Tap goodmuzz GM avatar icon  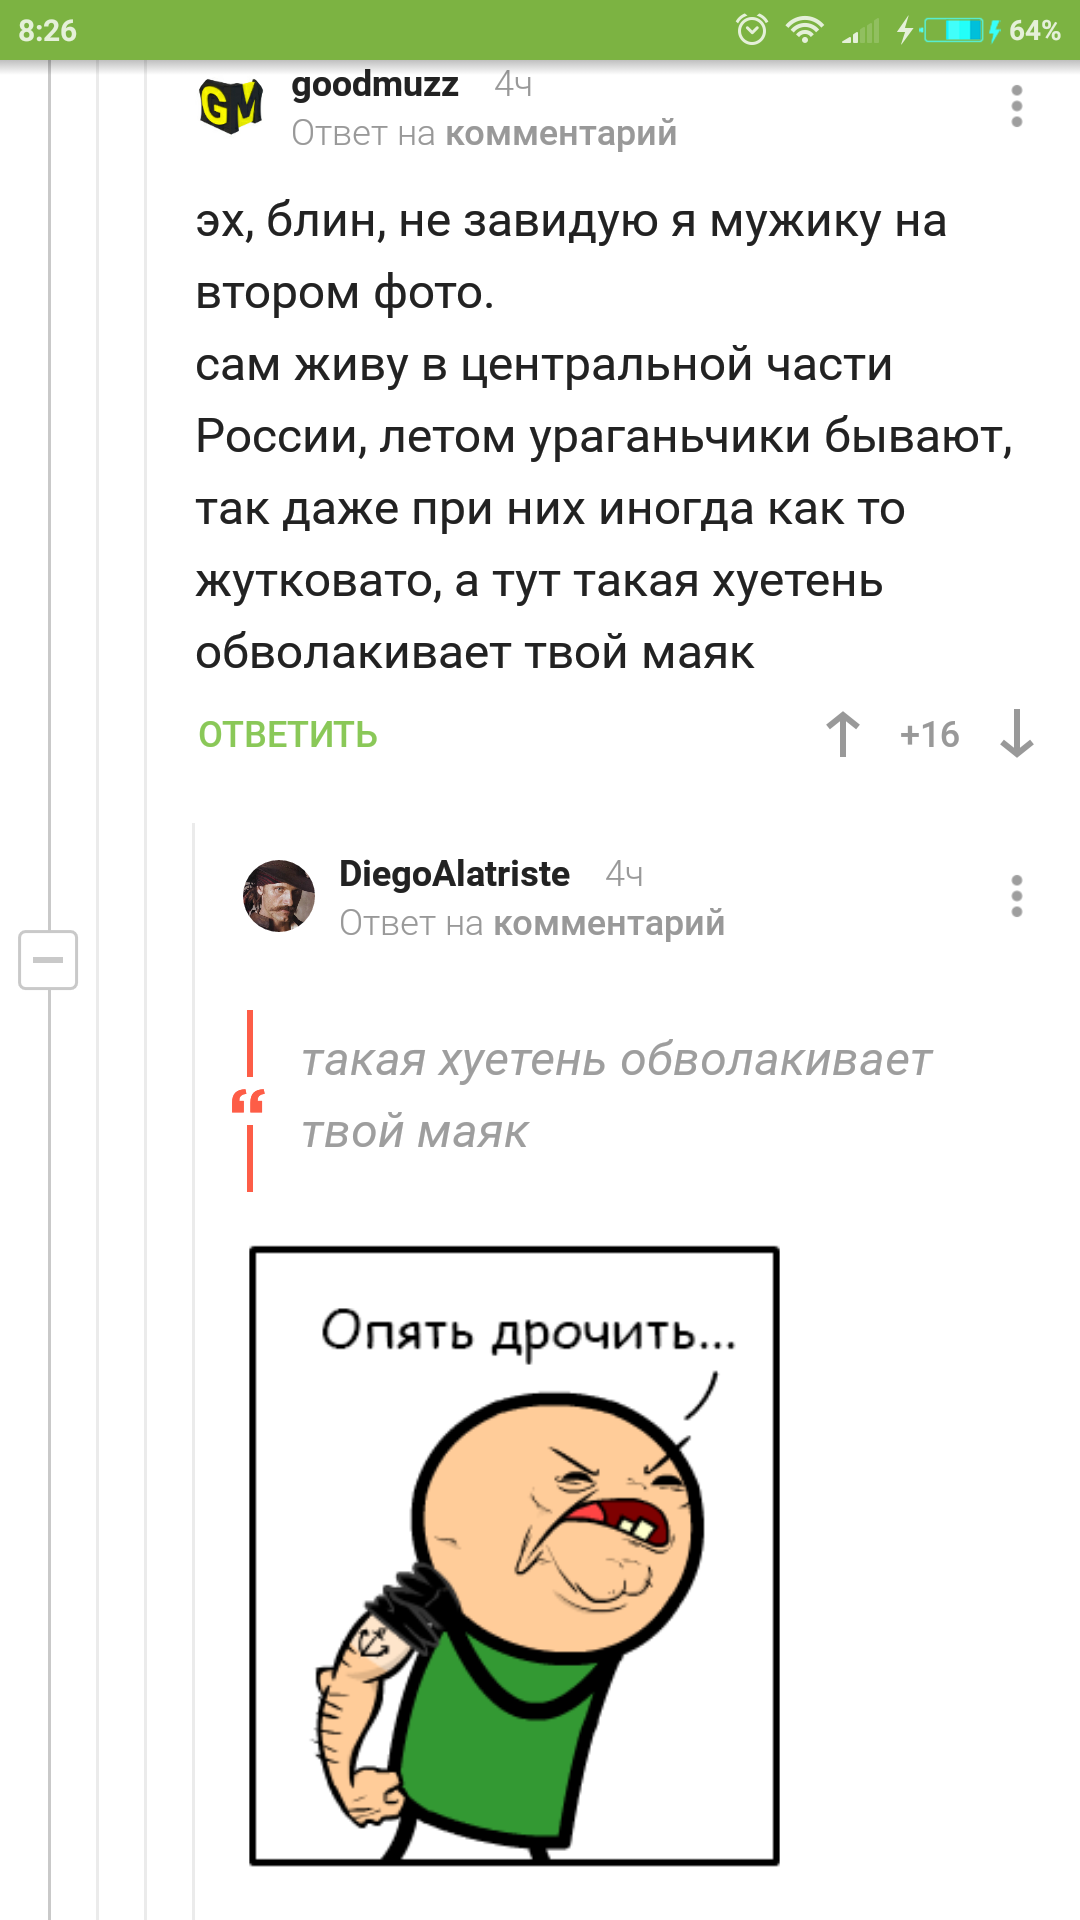pos(231,105)
